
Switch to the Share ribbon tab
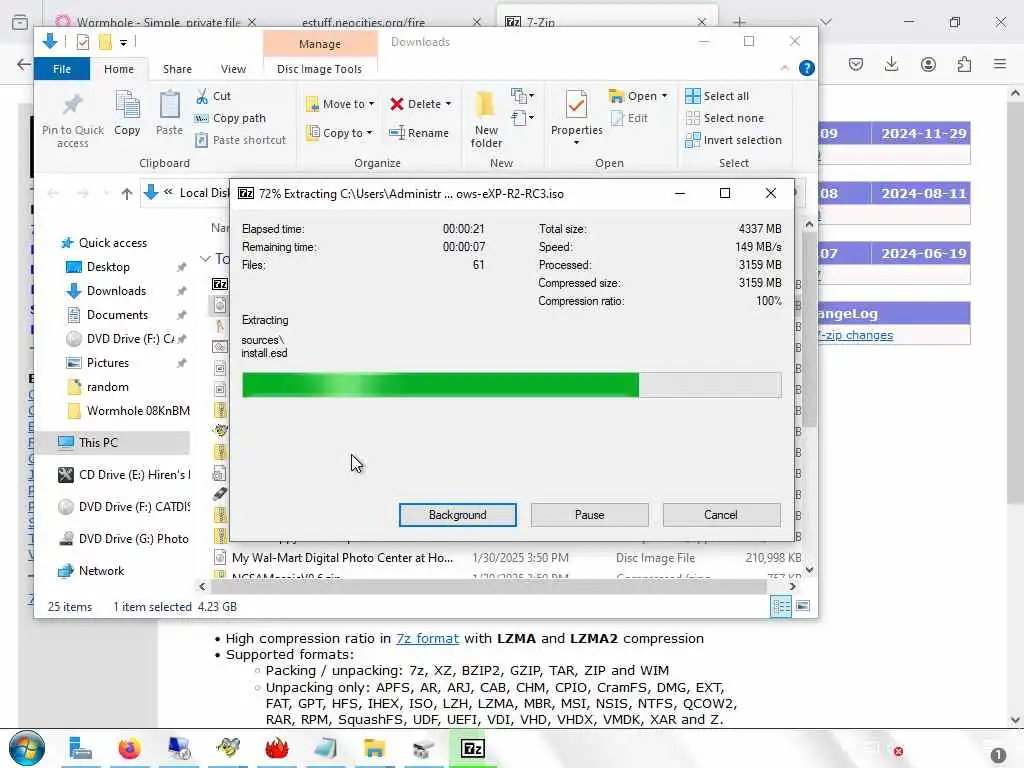pyautogui.click(x=177, y=69)
